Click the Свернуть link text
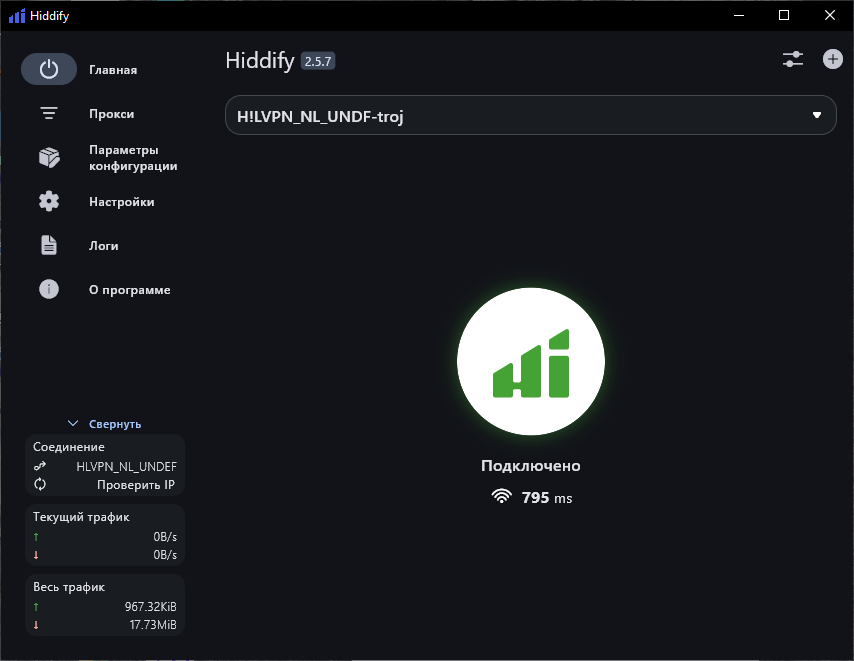This screenshot has height=661, width=854. pos(115,424)
